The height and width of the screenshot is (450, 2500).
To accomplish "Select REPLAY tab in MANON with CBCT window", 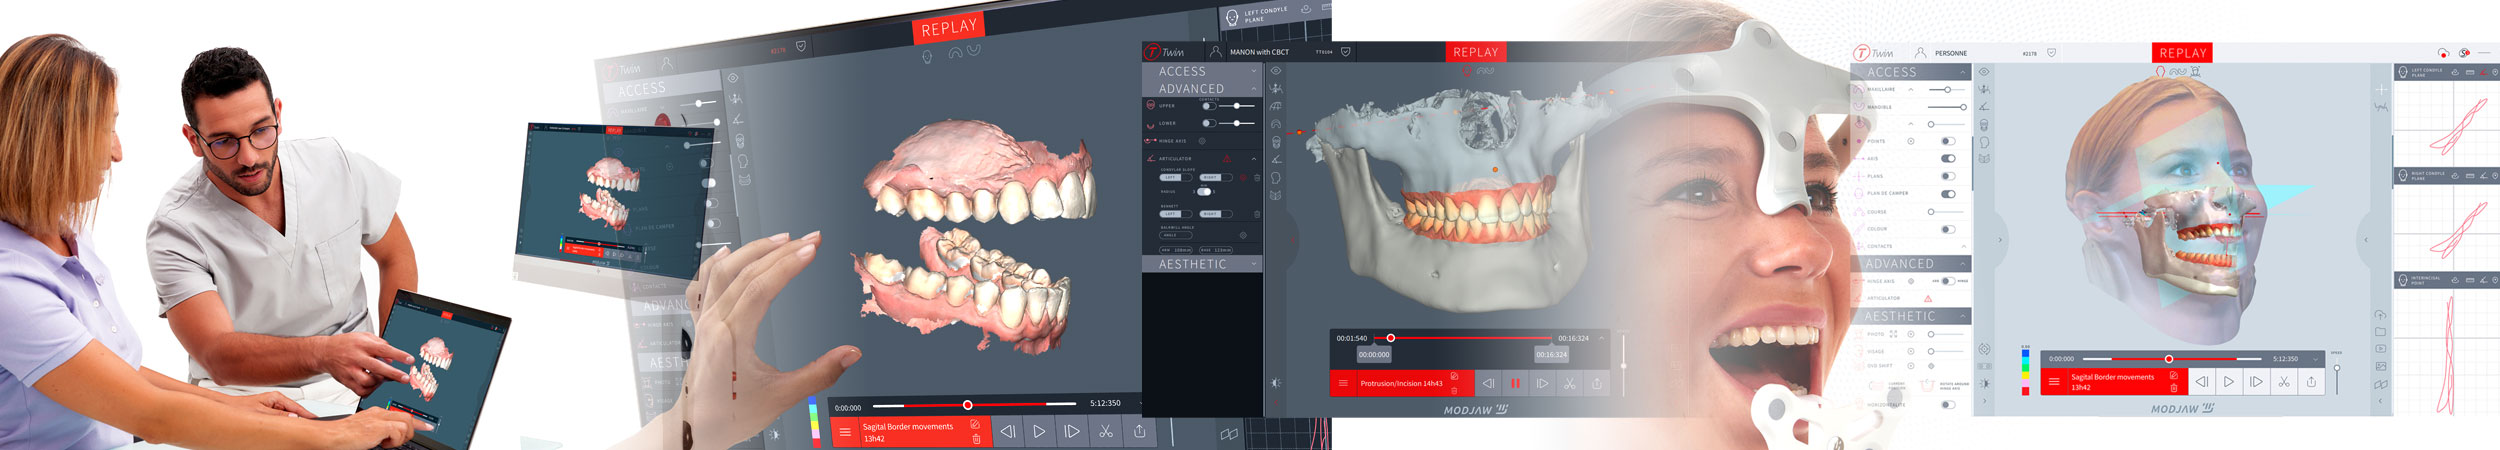I will pos(1475,52).
